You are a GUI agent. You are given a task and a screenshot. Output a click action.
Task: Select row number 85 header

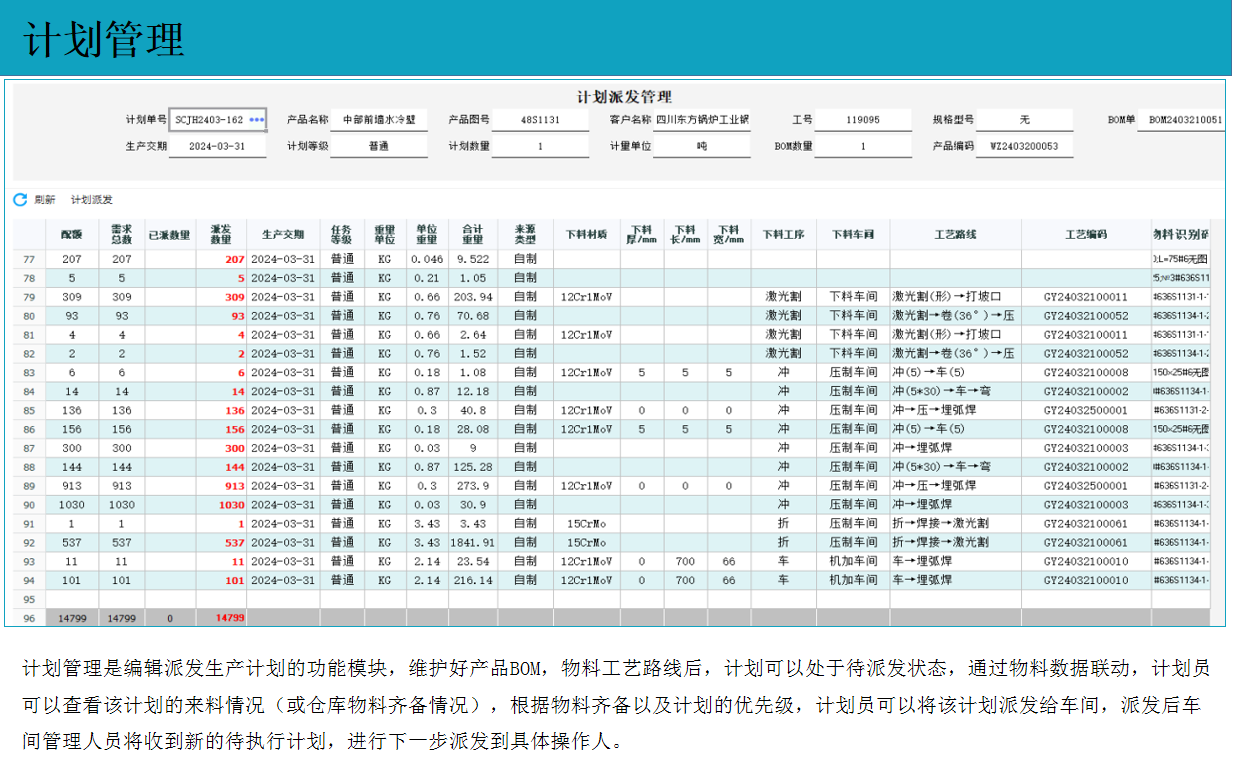coord(29,410)
